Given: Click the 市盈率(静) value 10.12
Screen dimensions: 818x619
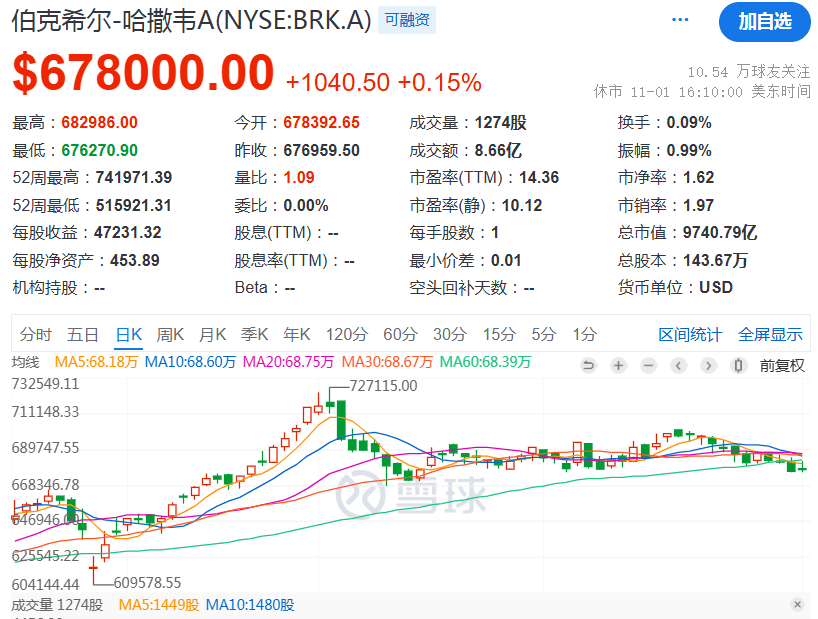Looking at the screenshot, I should [x=522, y=205].
